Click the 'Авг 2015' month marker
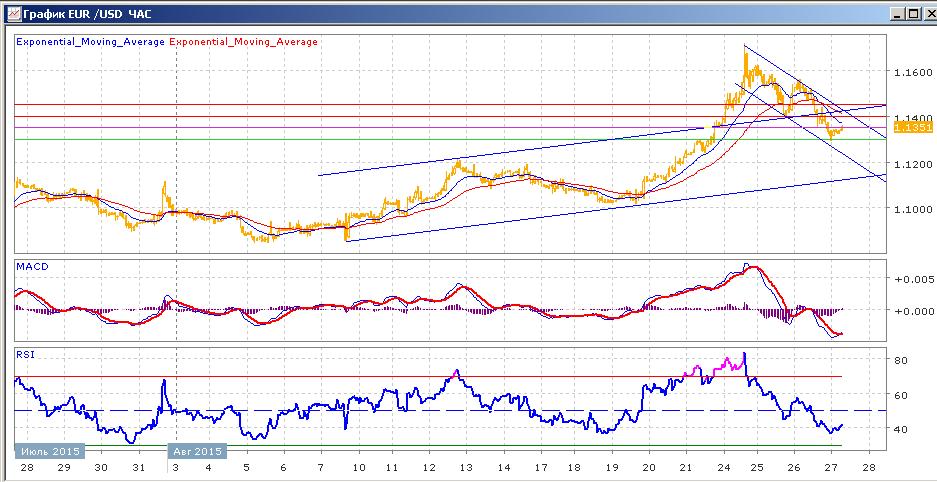 (x=197, y=451)
